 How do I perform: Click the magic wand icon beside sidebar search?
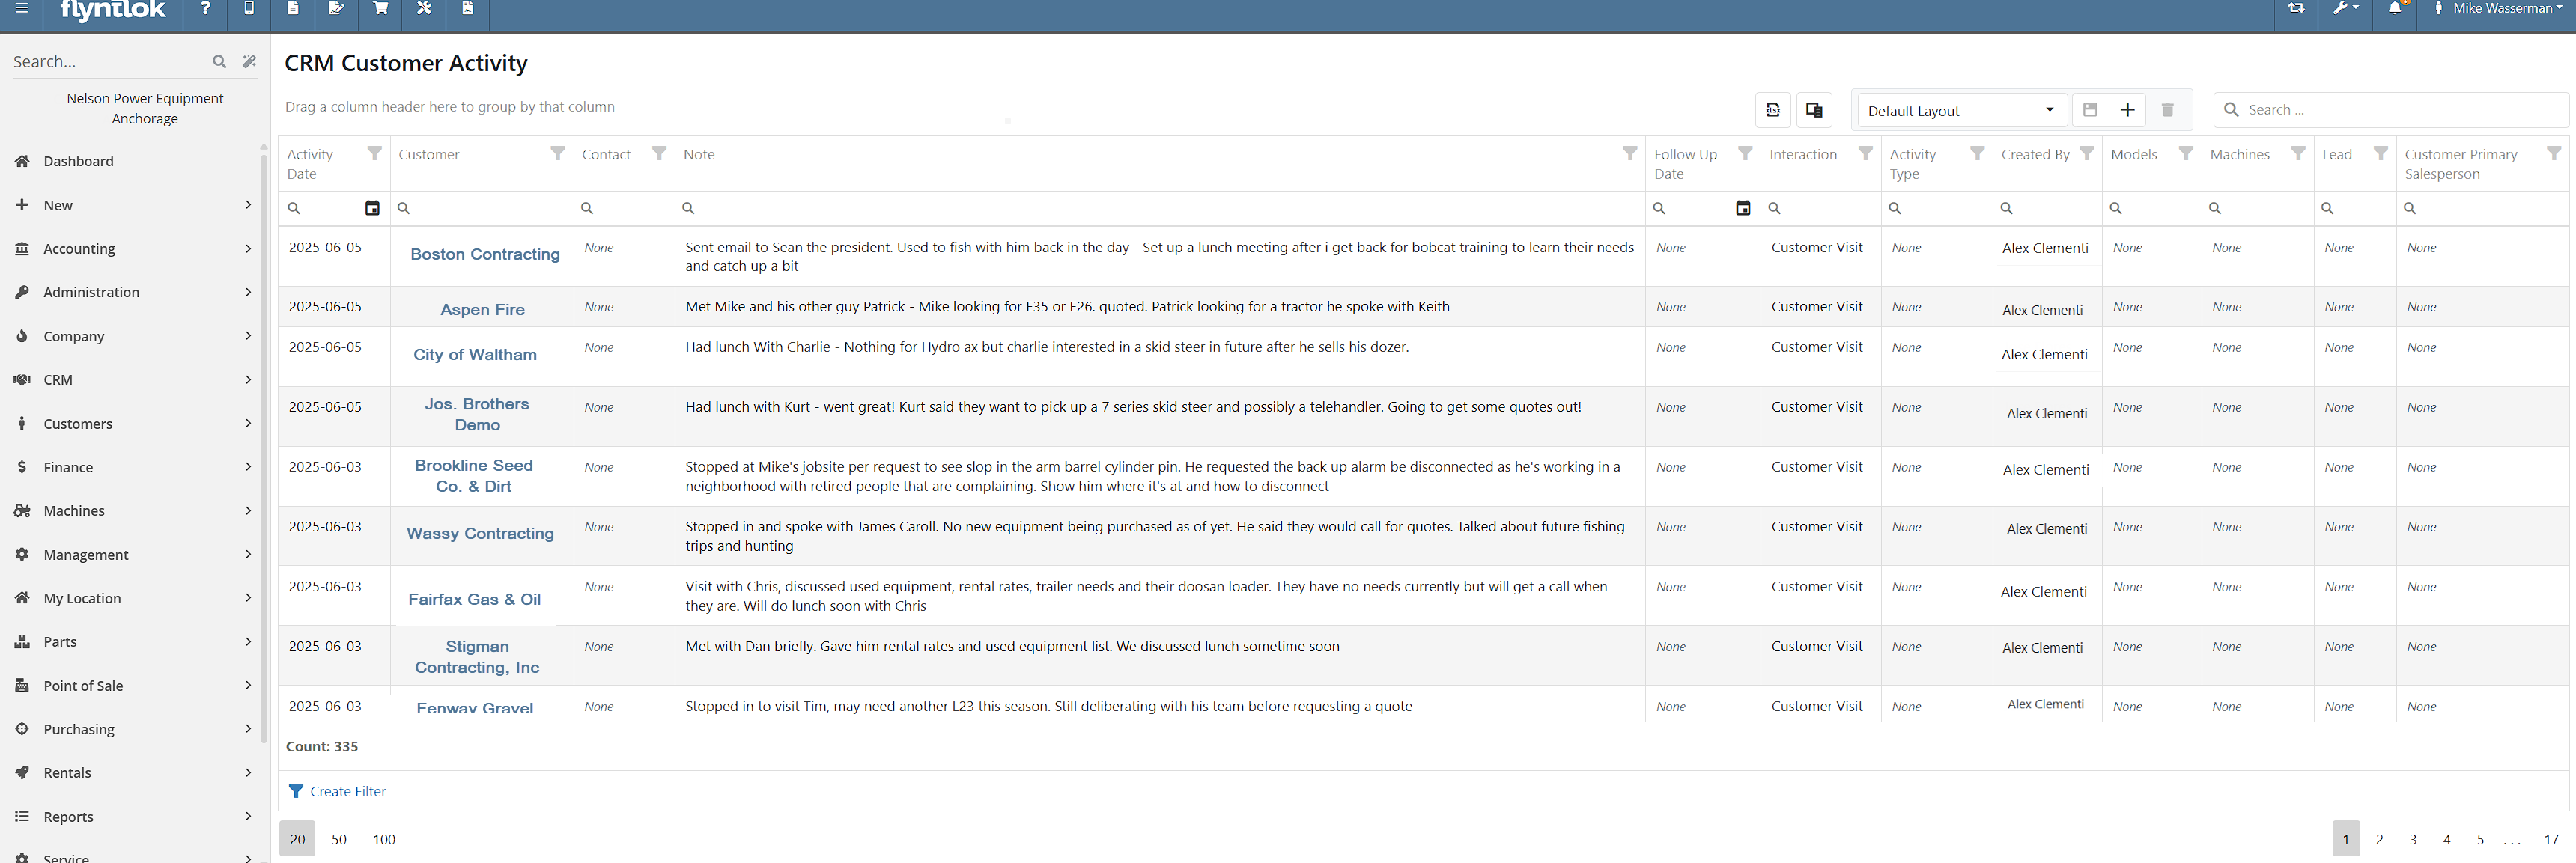pos(249,62)
